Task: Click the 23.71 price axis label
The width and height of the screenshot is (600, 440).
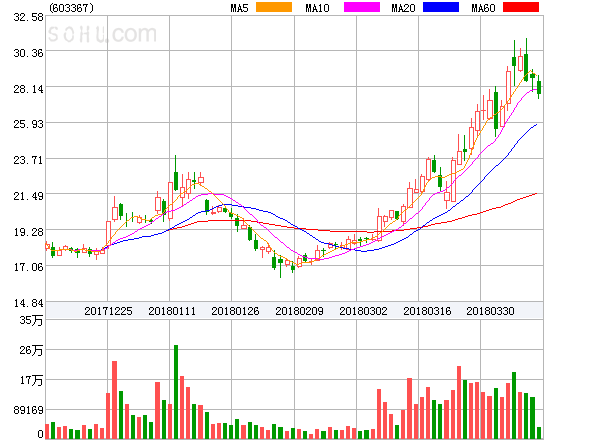Action: click(28, 160)
